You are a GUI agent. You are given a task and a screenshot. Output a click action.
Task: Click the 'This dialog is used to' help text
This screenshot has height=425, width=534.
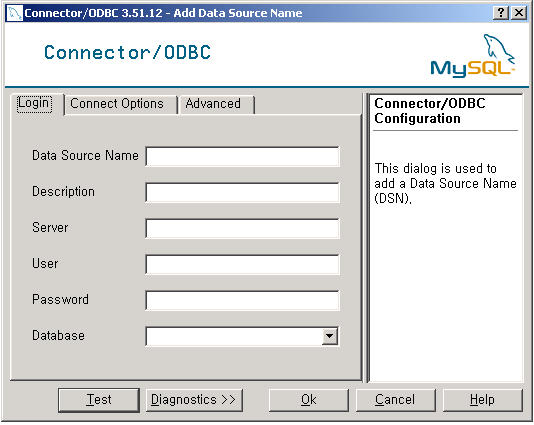pos(436,169)
